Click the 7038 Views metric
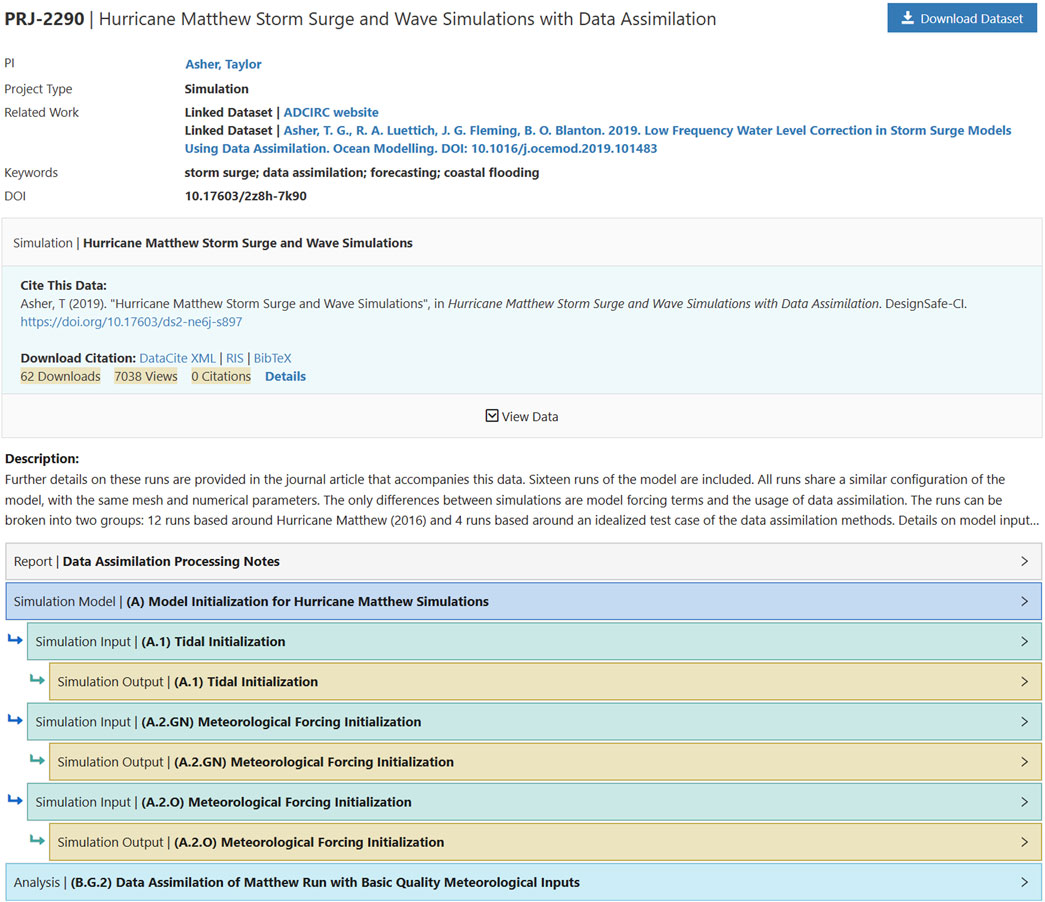1045x902 pixels. tap(146, 376)
